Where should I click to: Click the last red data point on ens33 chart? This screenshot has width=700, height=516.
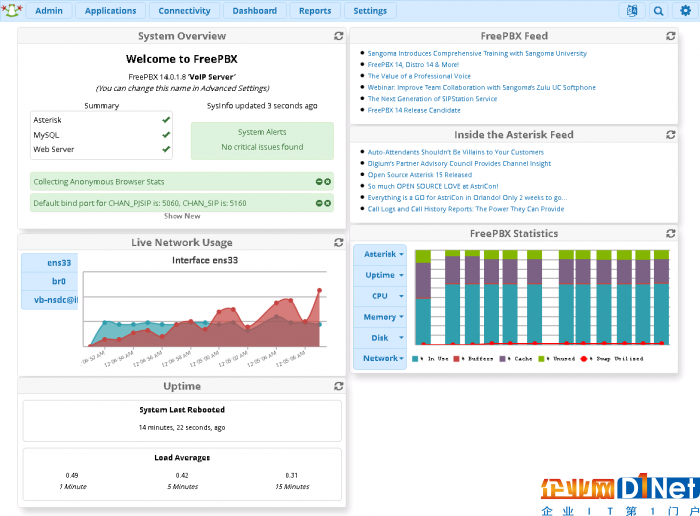click(319, 291)
